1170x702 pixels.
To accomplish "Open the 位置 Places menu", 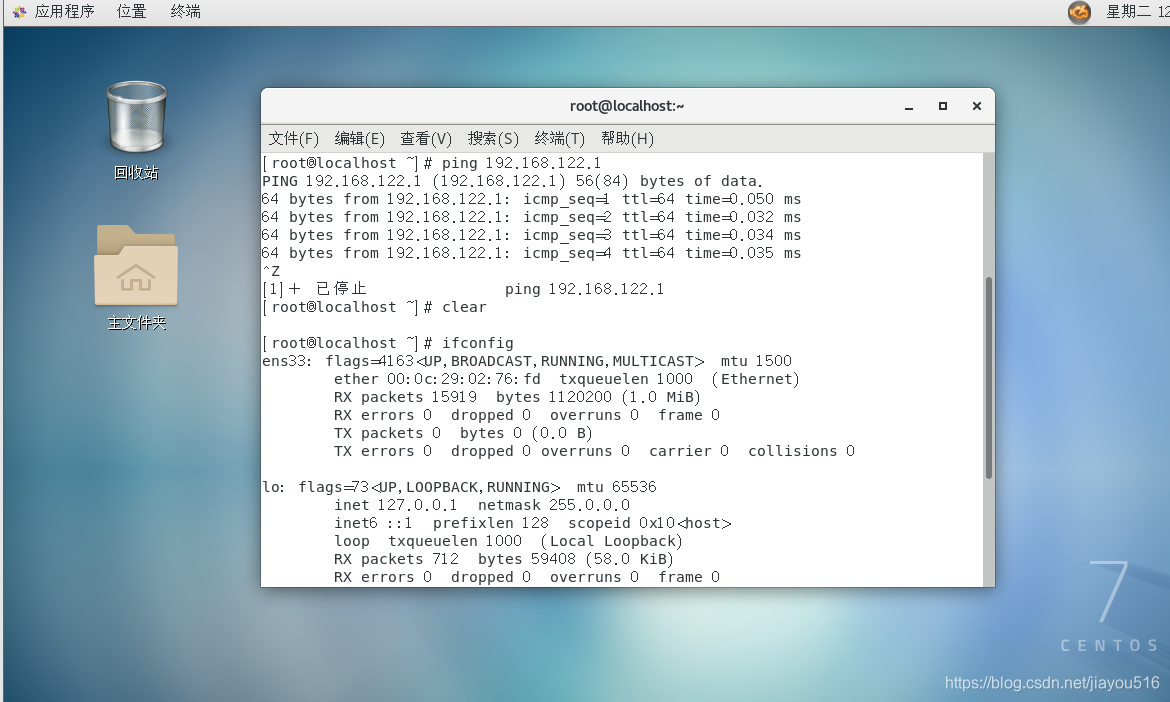I will (131, 11).
